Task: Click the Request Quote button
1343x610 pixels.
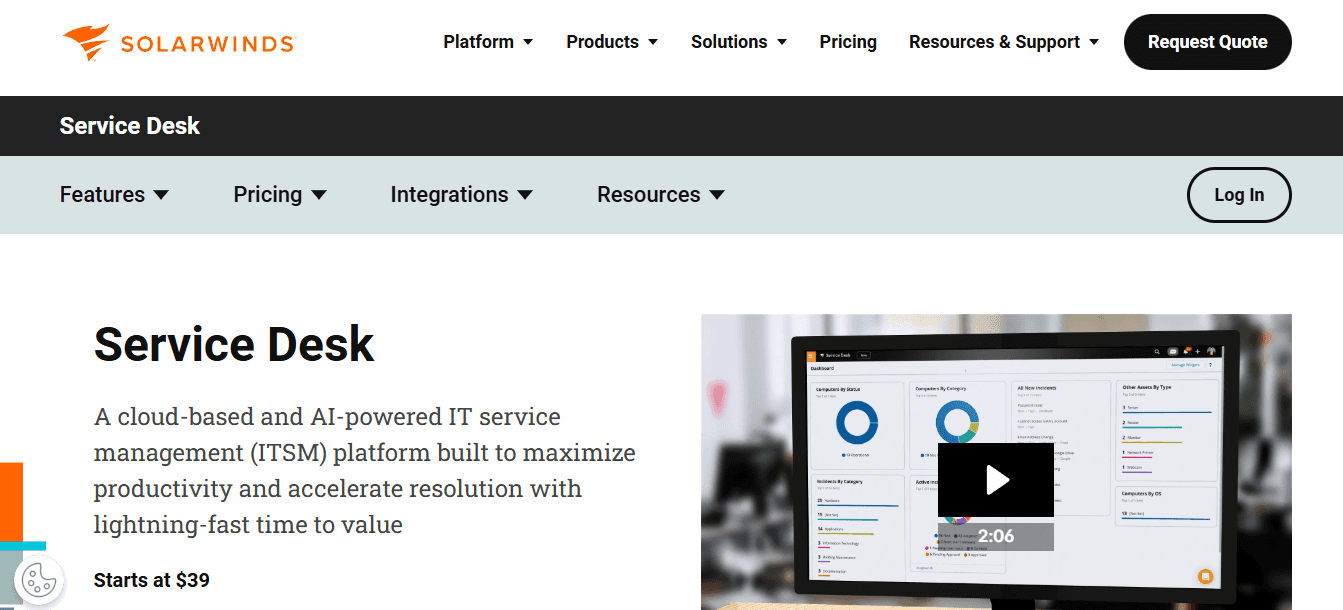Action: tap(1207, 41)
